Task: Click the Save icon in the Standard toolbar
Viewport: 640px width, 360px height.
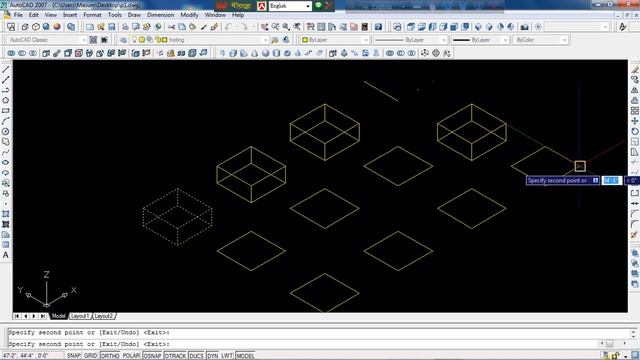Action: [111, 27]
